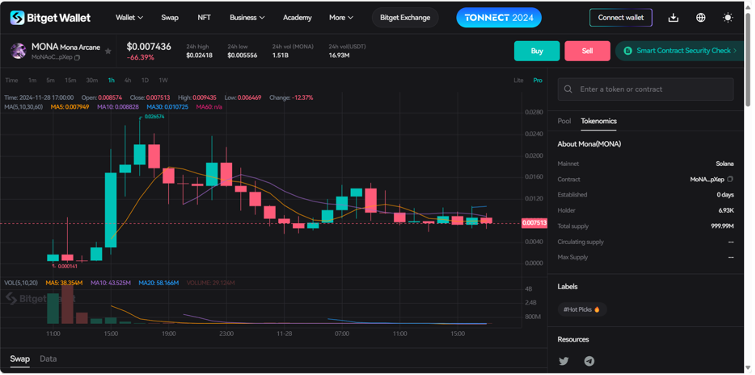Click the 24h high value $0.02418
755x375 pixels.
click(x=198, y=55)
